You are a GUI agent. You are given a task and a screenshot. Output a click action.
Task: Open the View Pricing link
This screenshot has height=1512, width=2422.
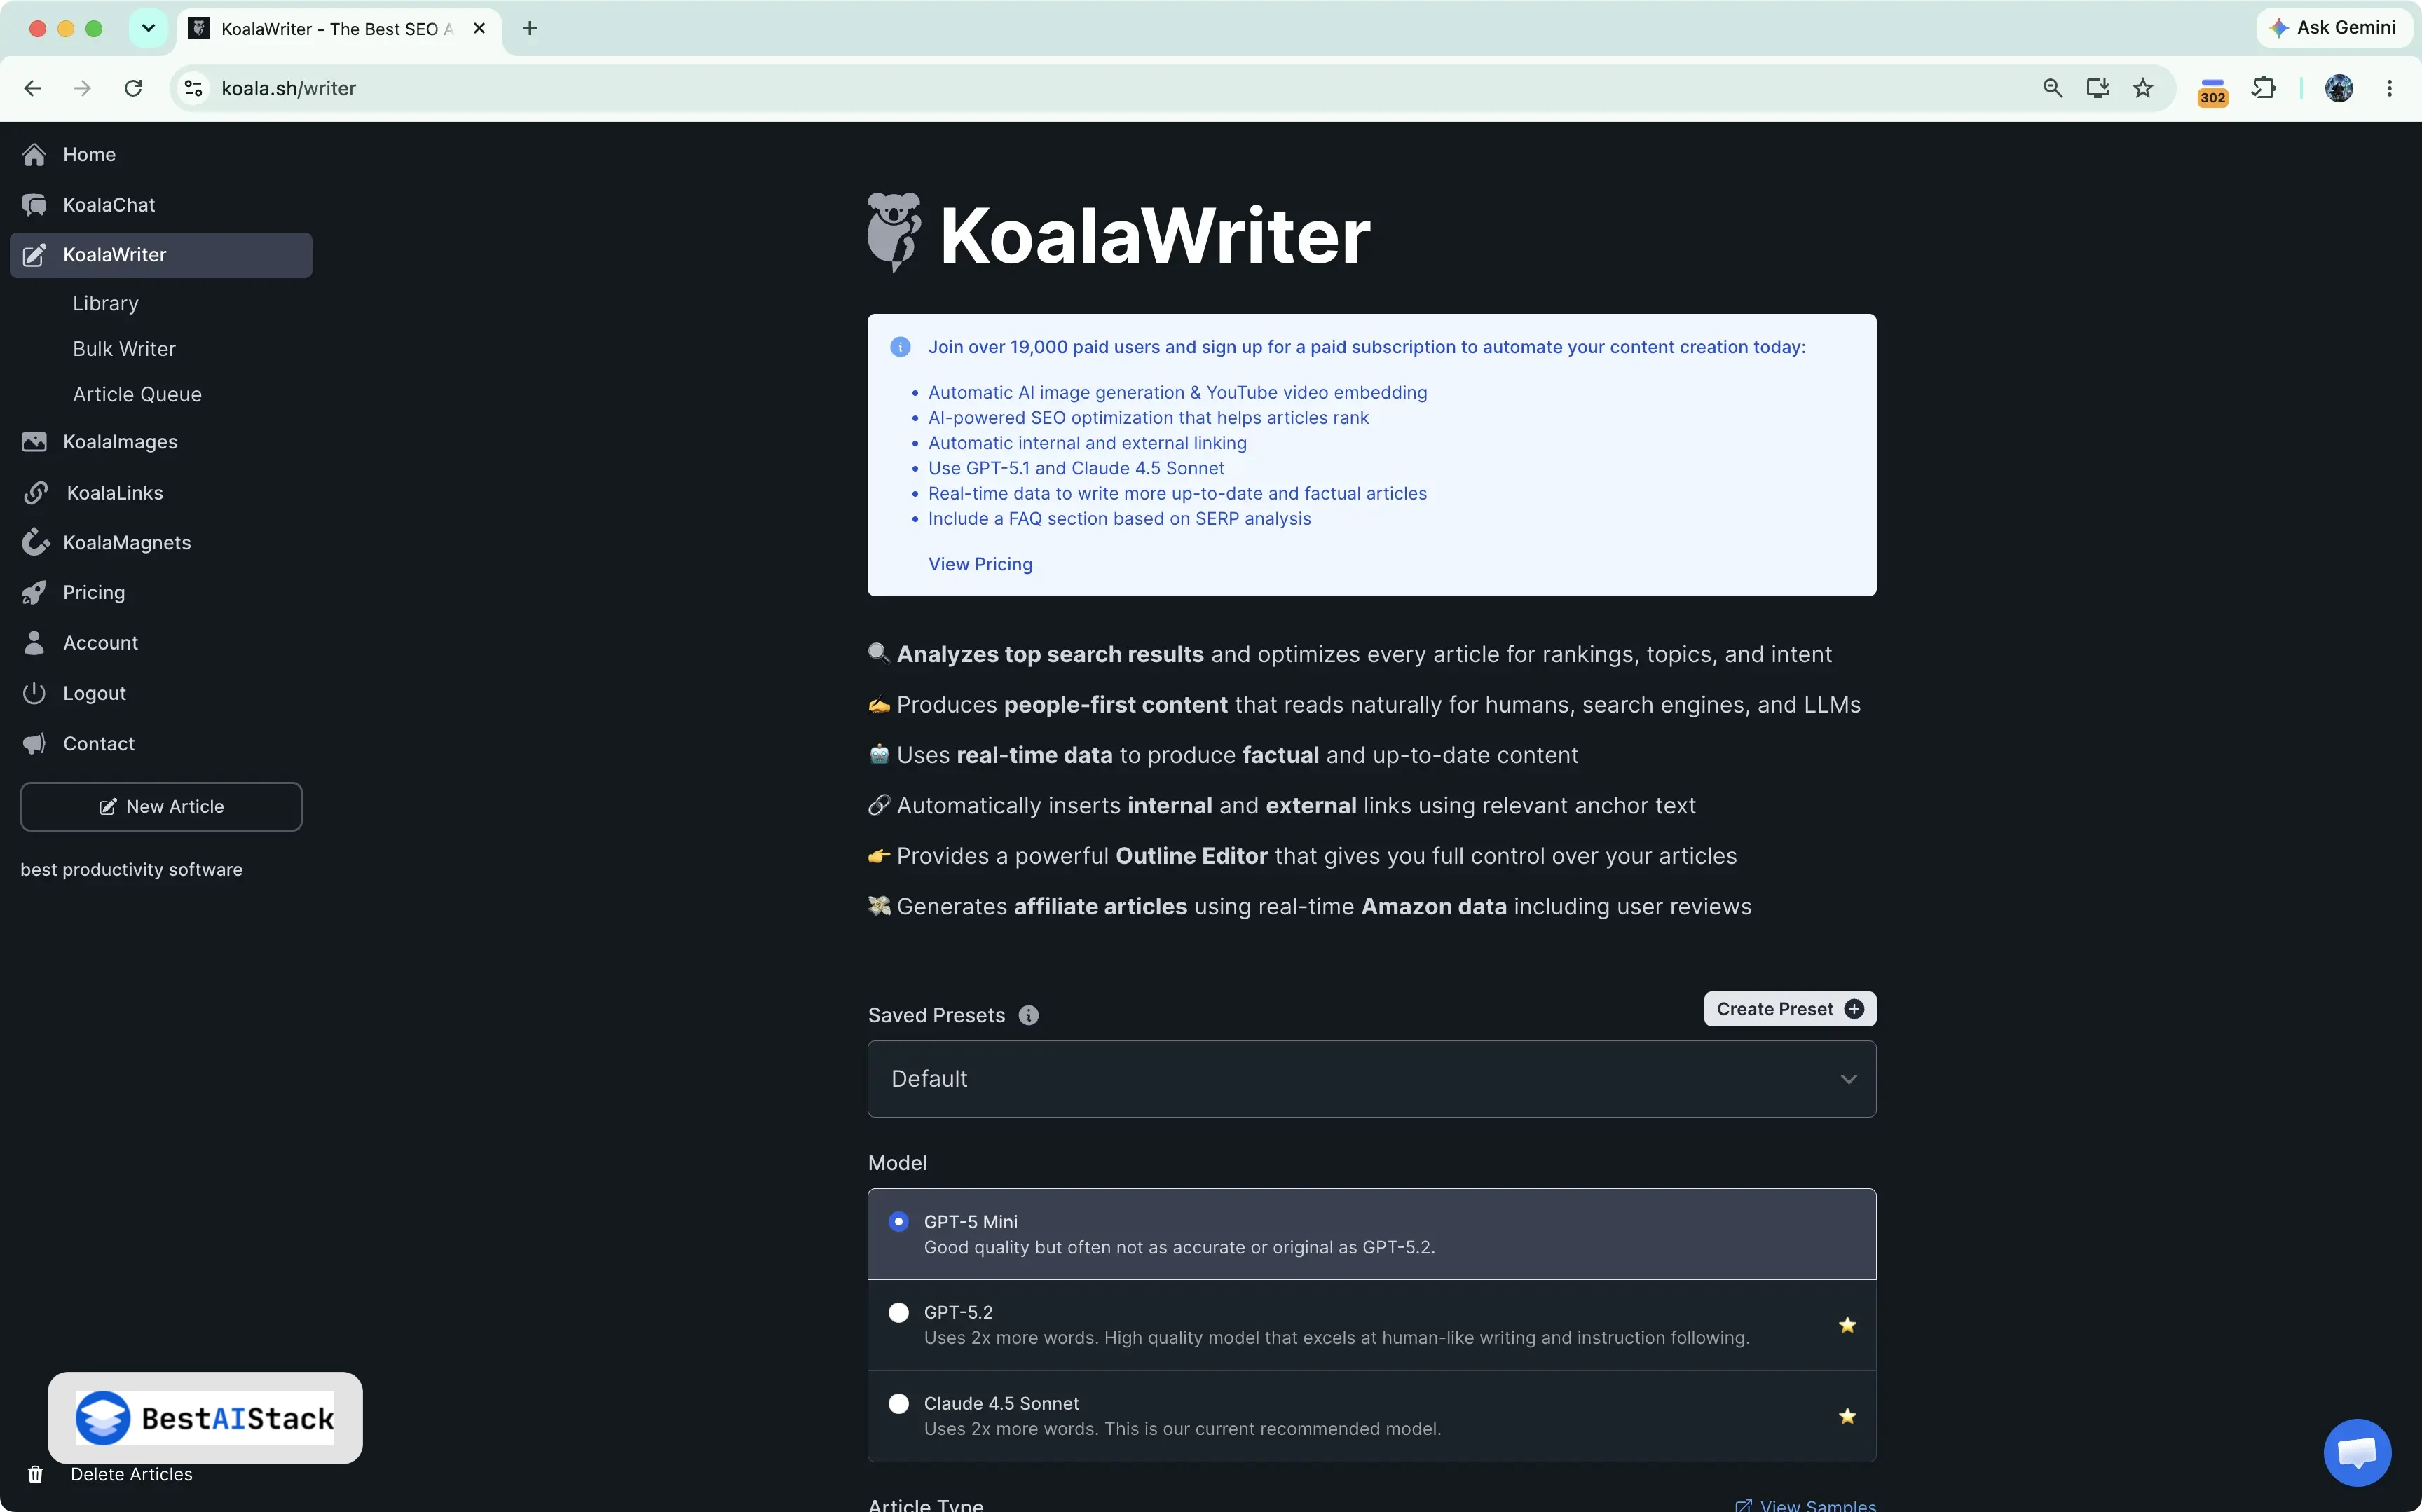point(980,564)
